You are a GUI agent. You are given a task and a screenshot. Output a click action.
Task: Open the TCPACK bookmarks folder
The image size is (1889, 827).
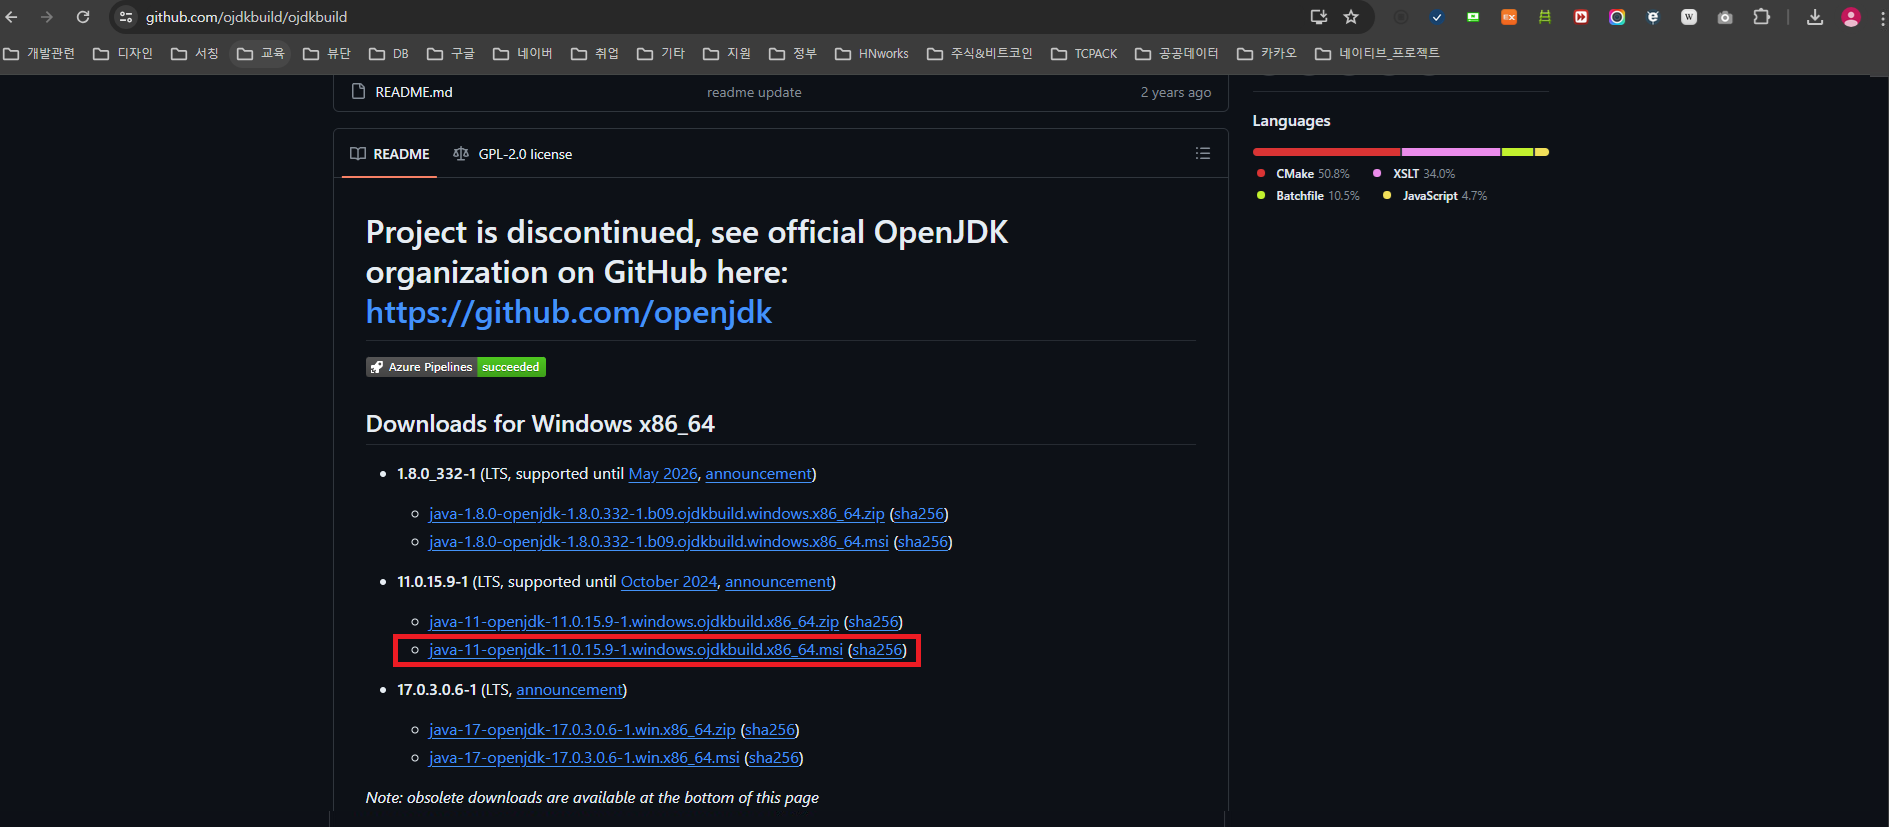coord(1085,53)
